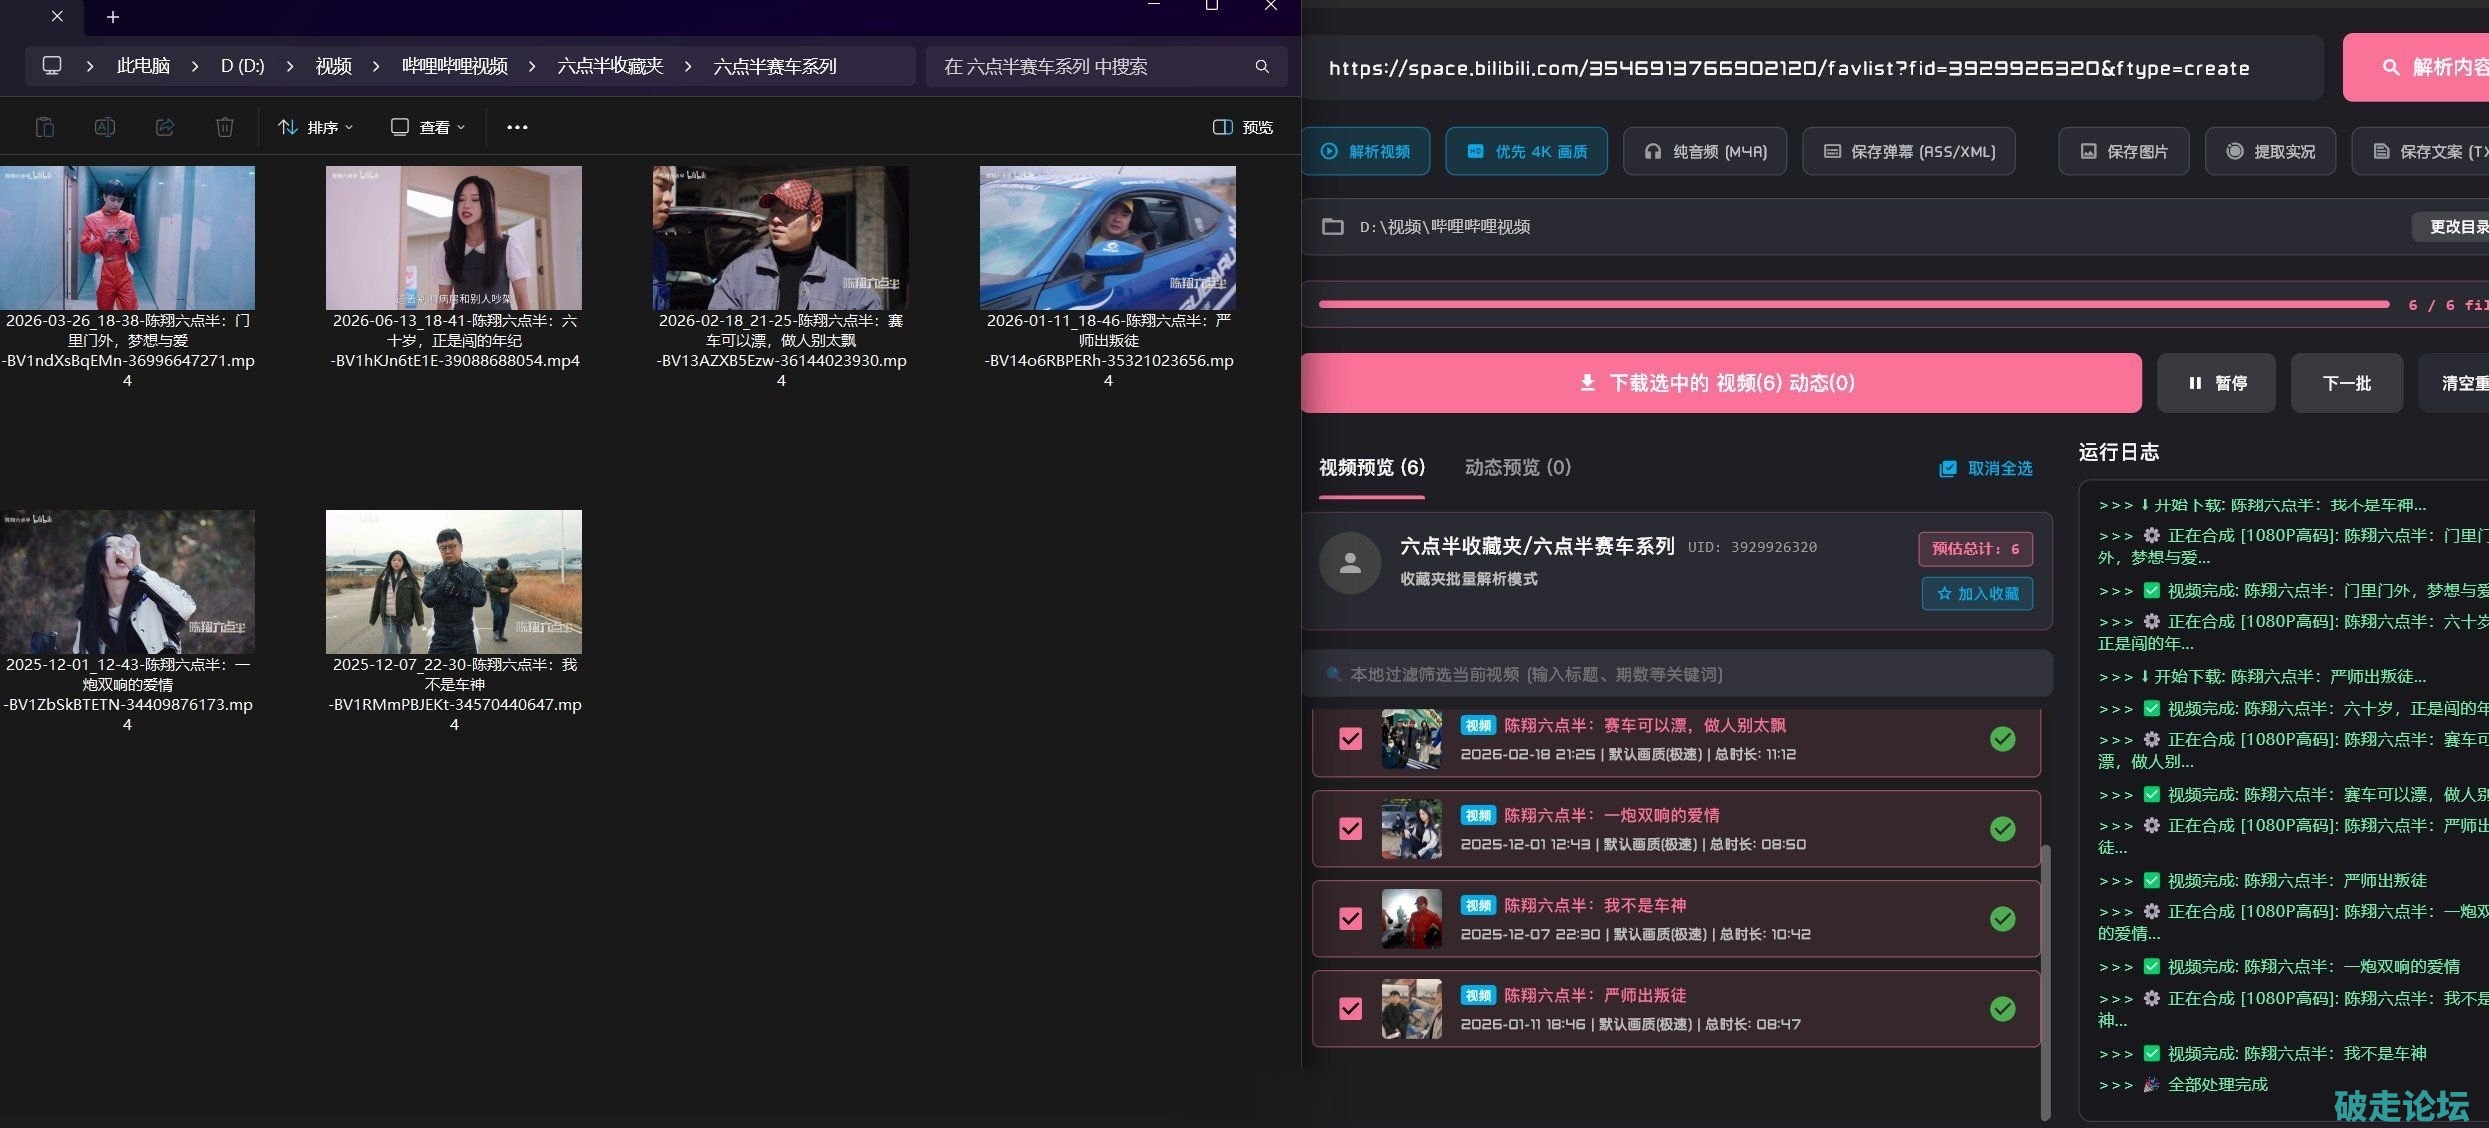Screen dimensions: 2489x1128
Task: Click the delete trash icon in Explorer toolbar
Action: click(225, 127)
